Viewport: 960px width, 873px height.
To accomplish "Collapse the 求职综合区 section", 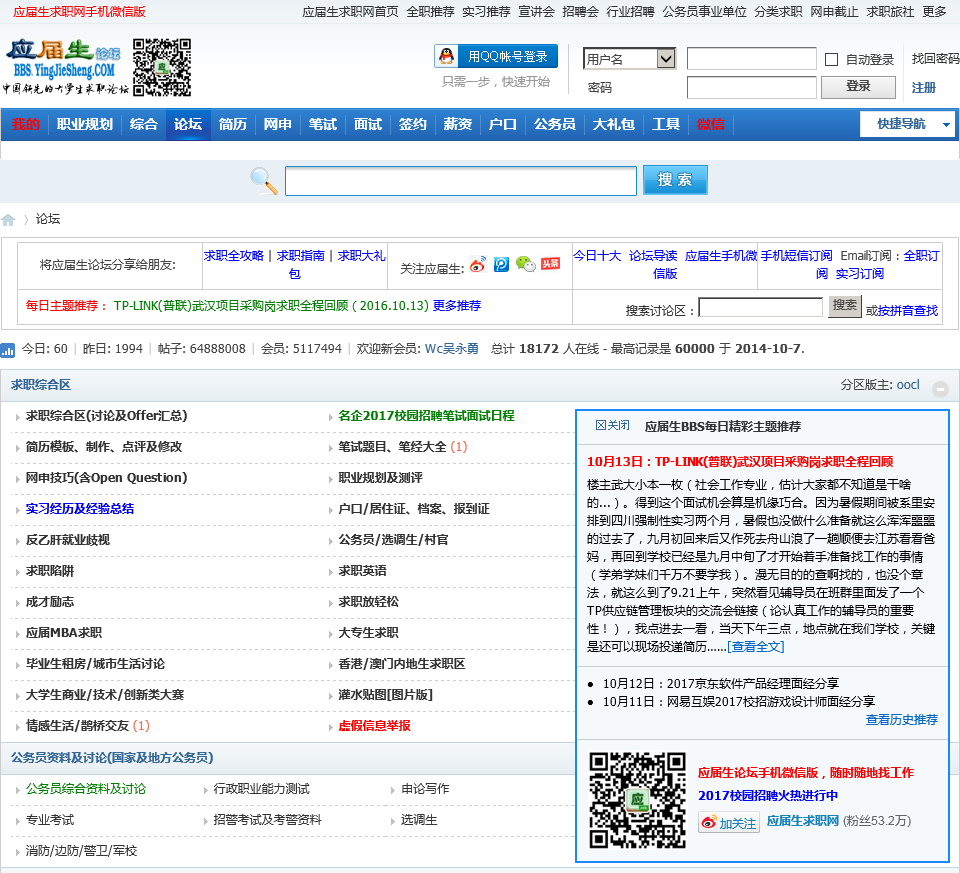I will point(940,389).
